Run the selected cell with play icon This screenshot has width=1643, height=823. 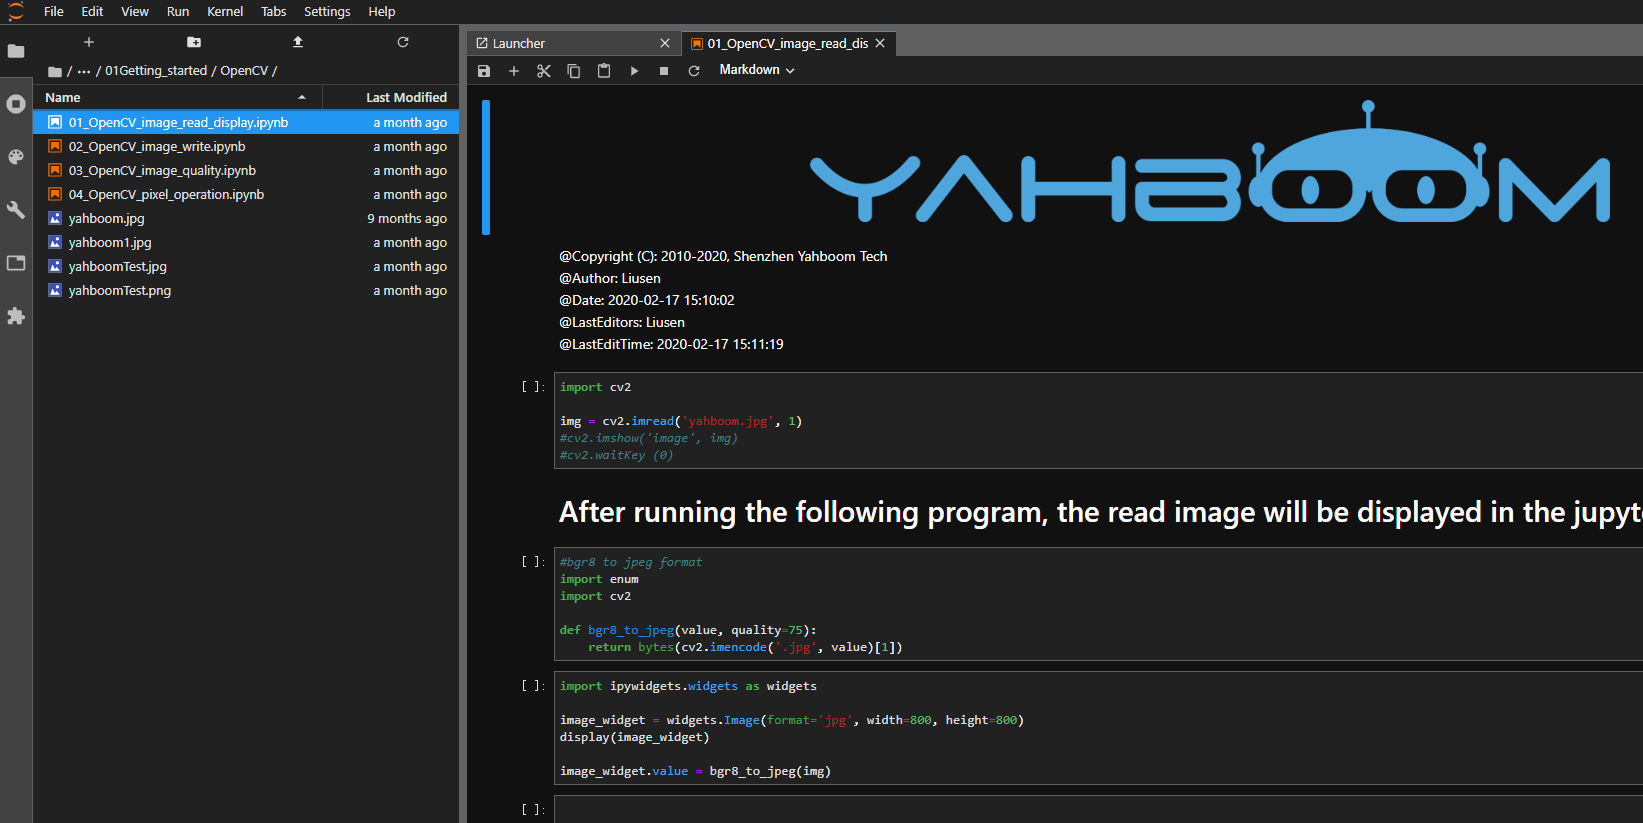pyautogui.click(x=634, y=71)
